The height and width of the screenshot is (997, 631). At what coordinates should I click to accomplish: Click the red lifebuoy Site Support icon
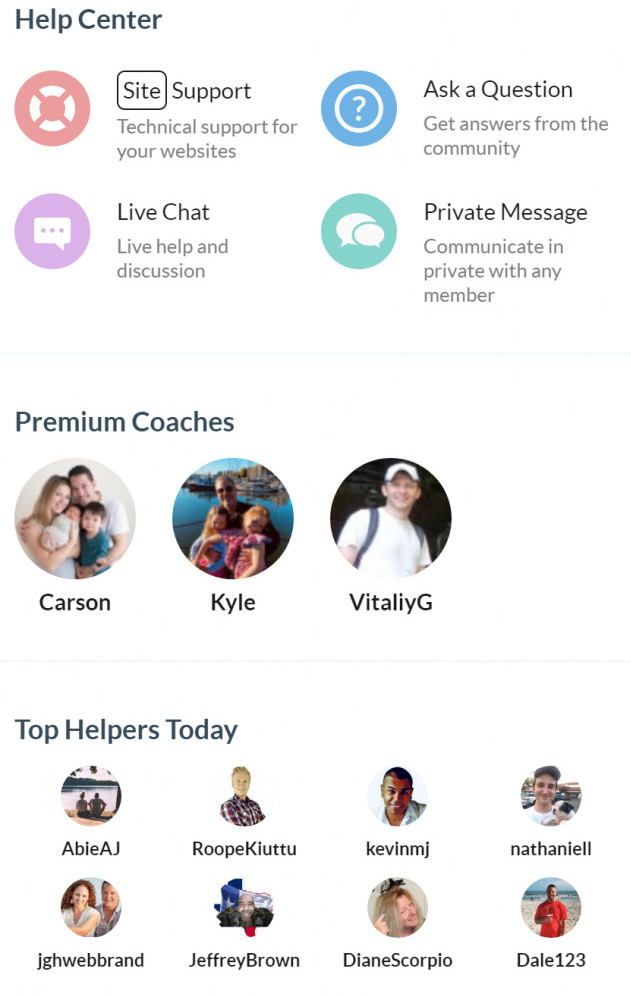point(52,109)
